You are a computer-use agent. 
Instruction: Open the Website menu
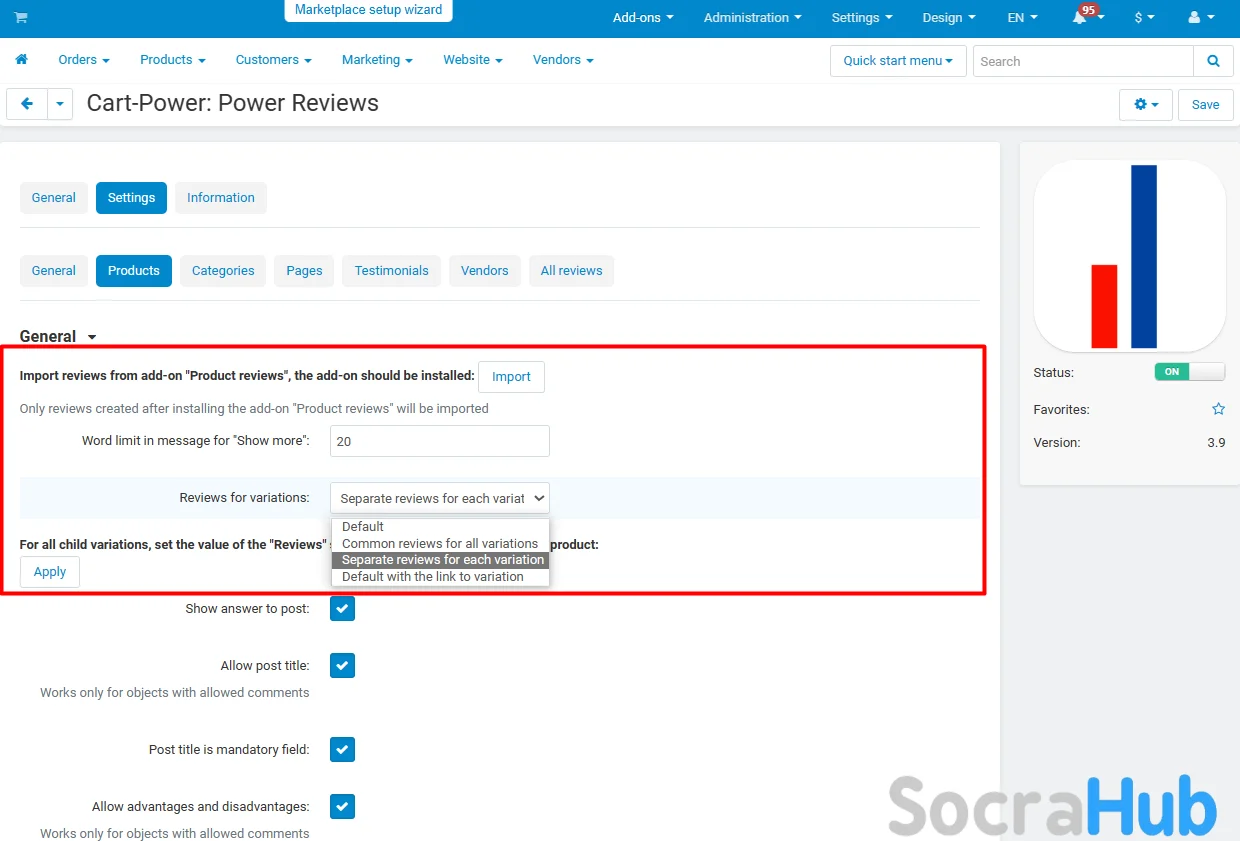[x=473, y=60]
